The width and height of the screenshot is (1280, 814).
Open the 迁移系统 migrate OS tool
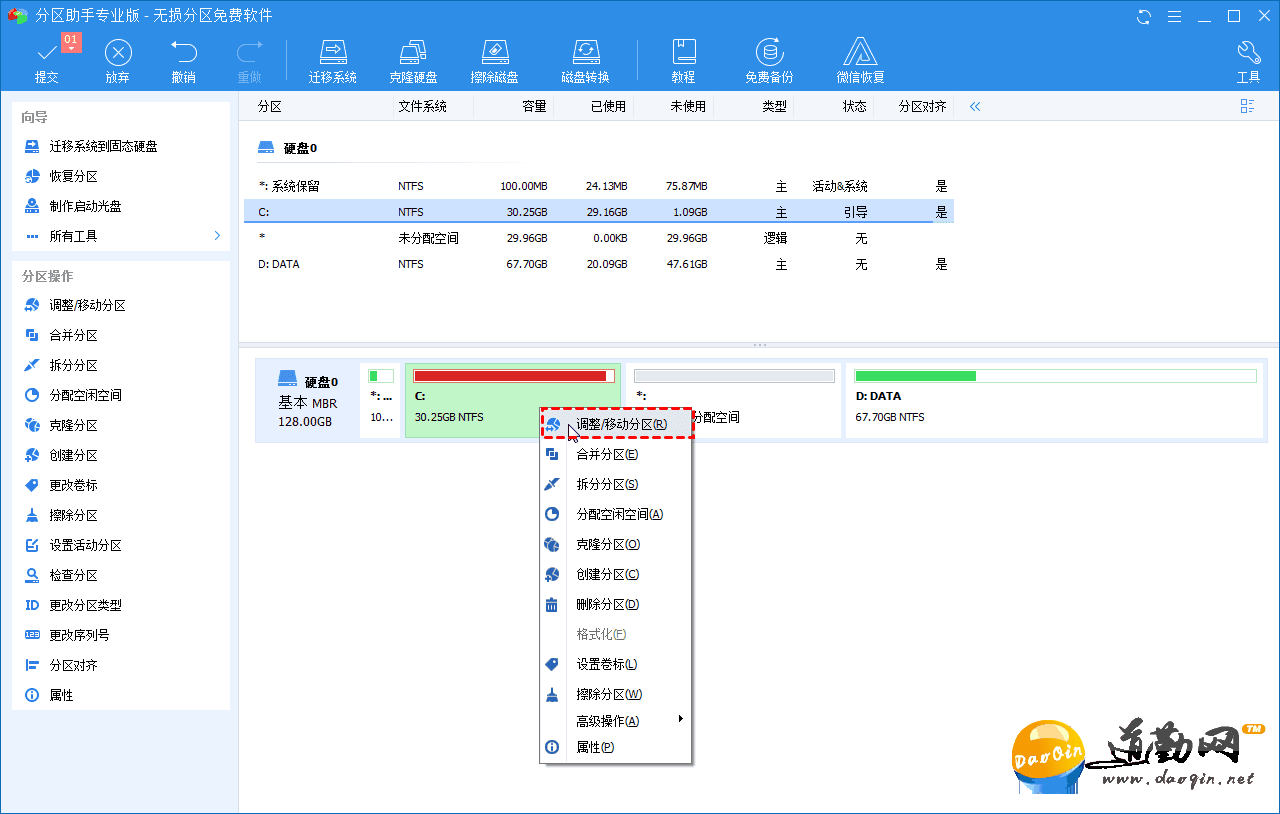pos(333,61)
